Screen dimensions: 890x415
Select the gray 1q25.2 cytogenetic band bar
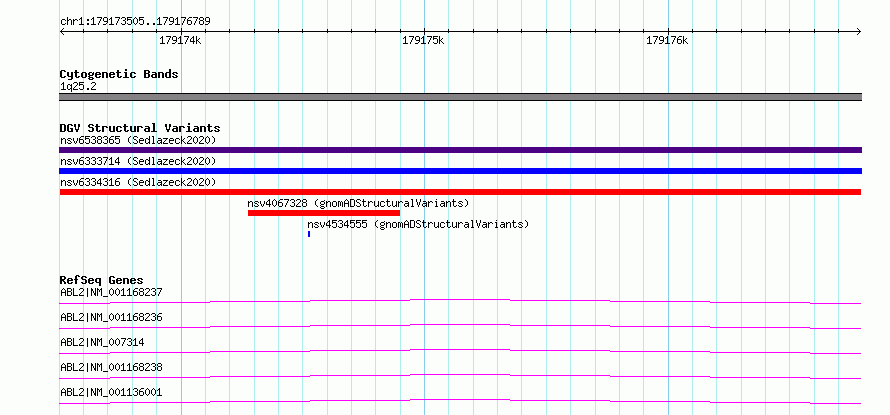[460, 97]
